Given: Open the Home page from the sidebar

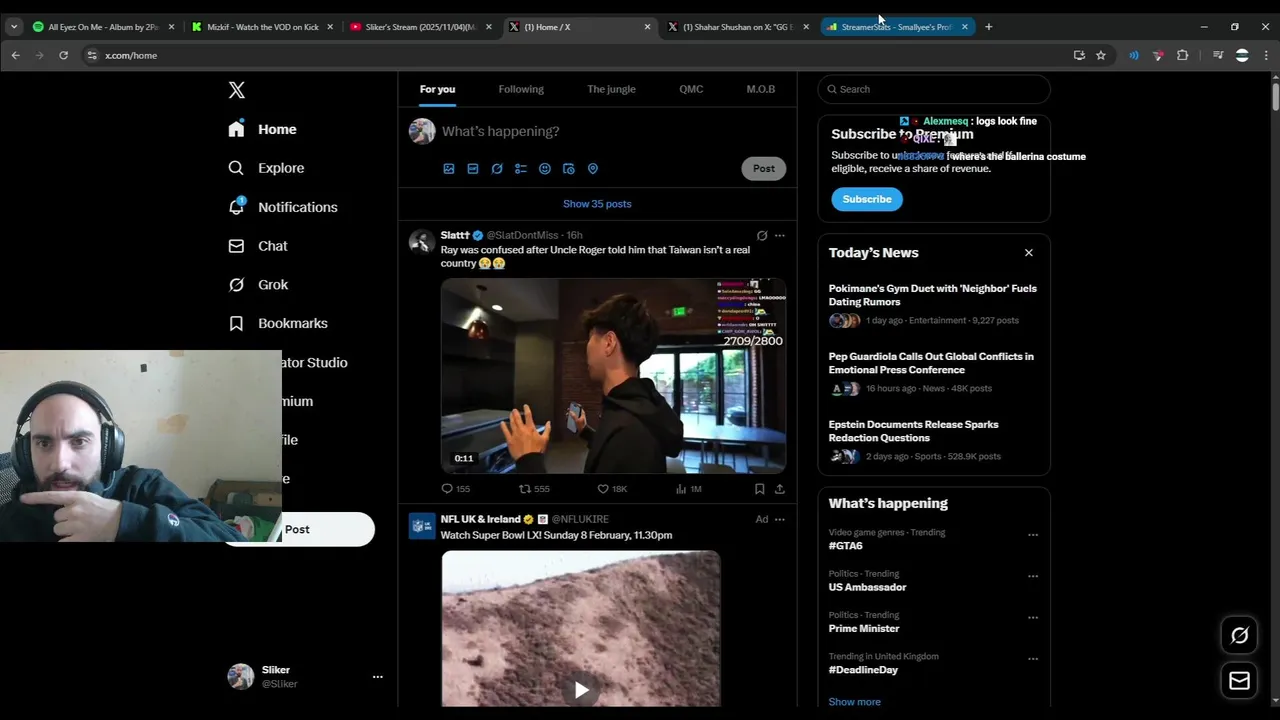Looking at the screenshot, I should 262,129.
